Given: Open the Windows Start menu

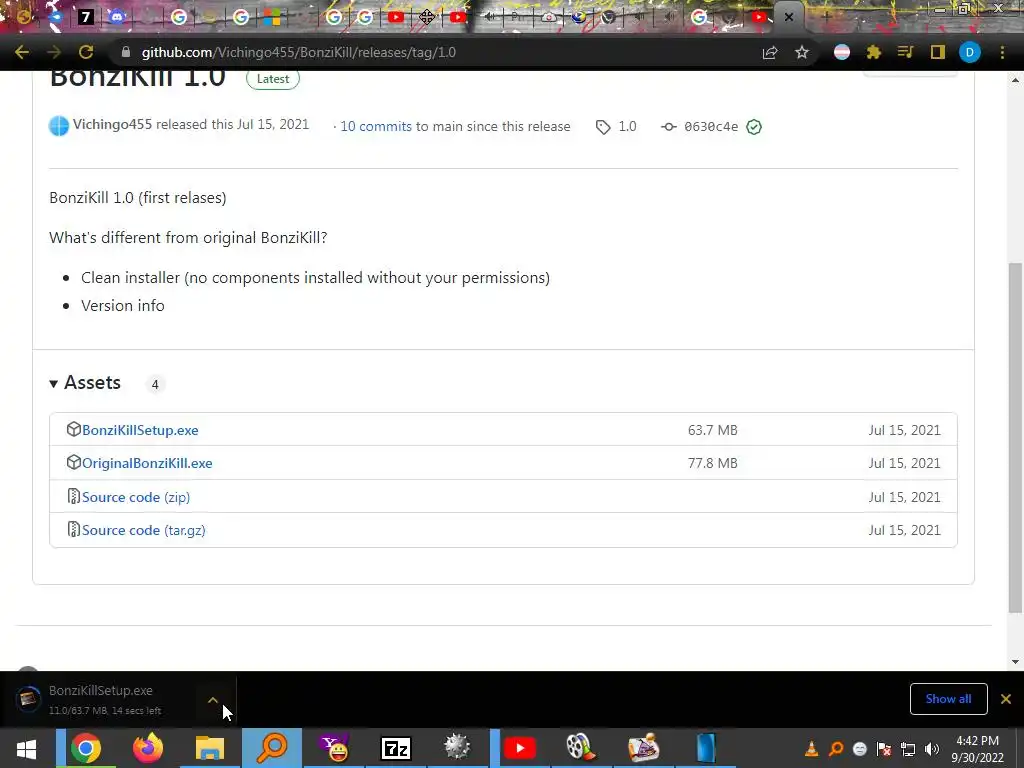Looking at the screenshot, I should point(26,748).
